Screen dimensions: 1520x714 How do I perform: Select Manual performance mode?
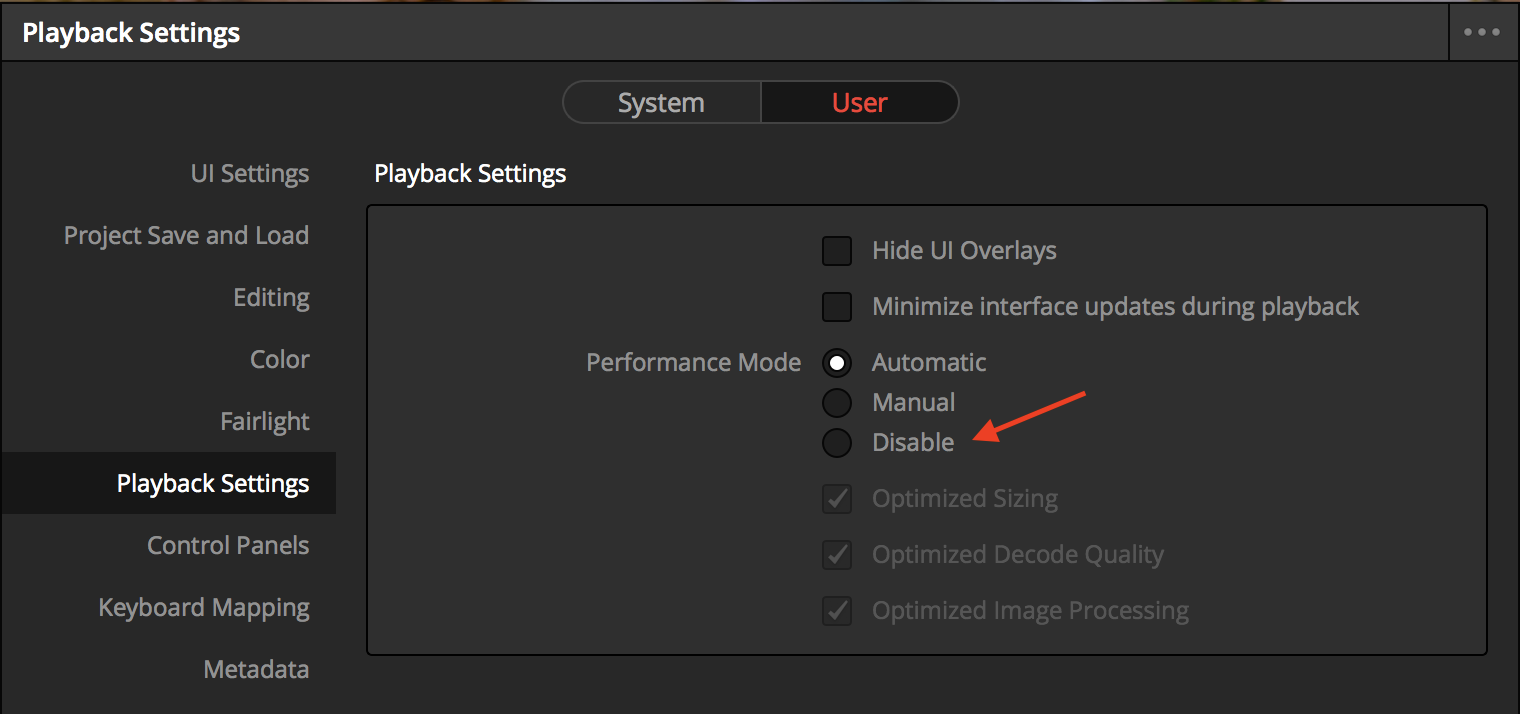(x=837, y=403)
